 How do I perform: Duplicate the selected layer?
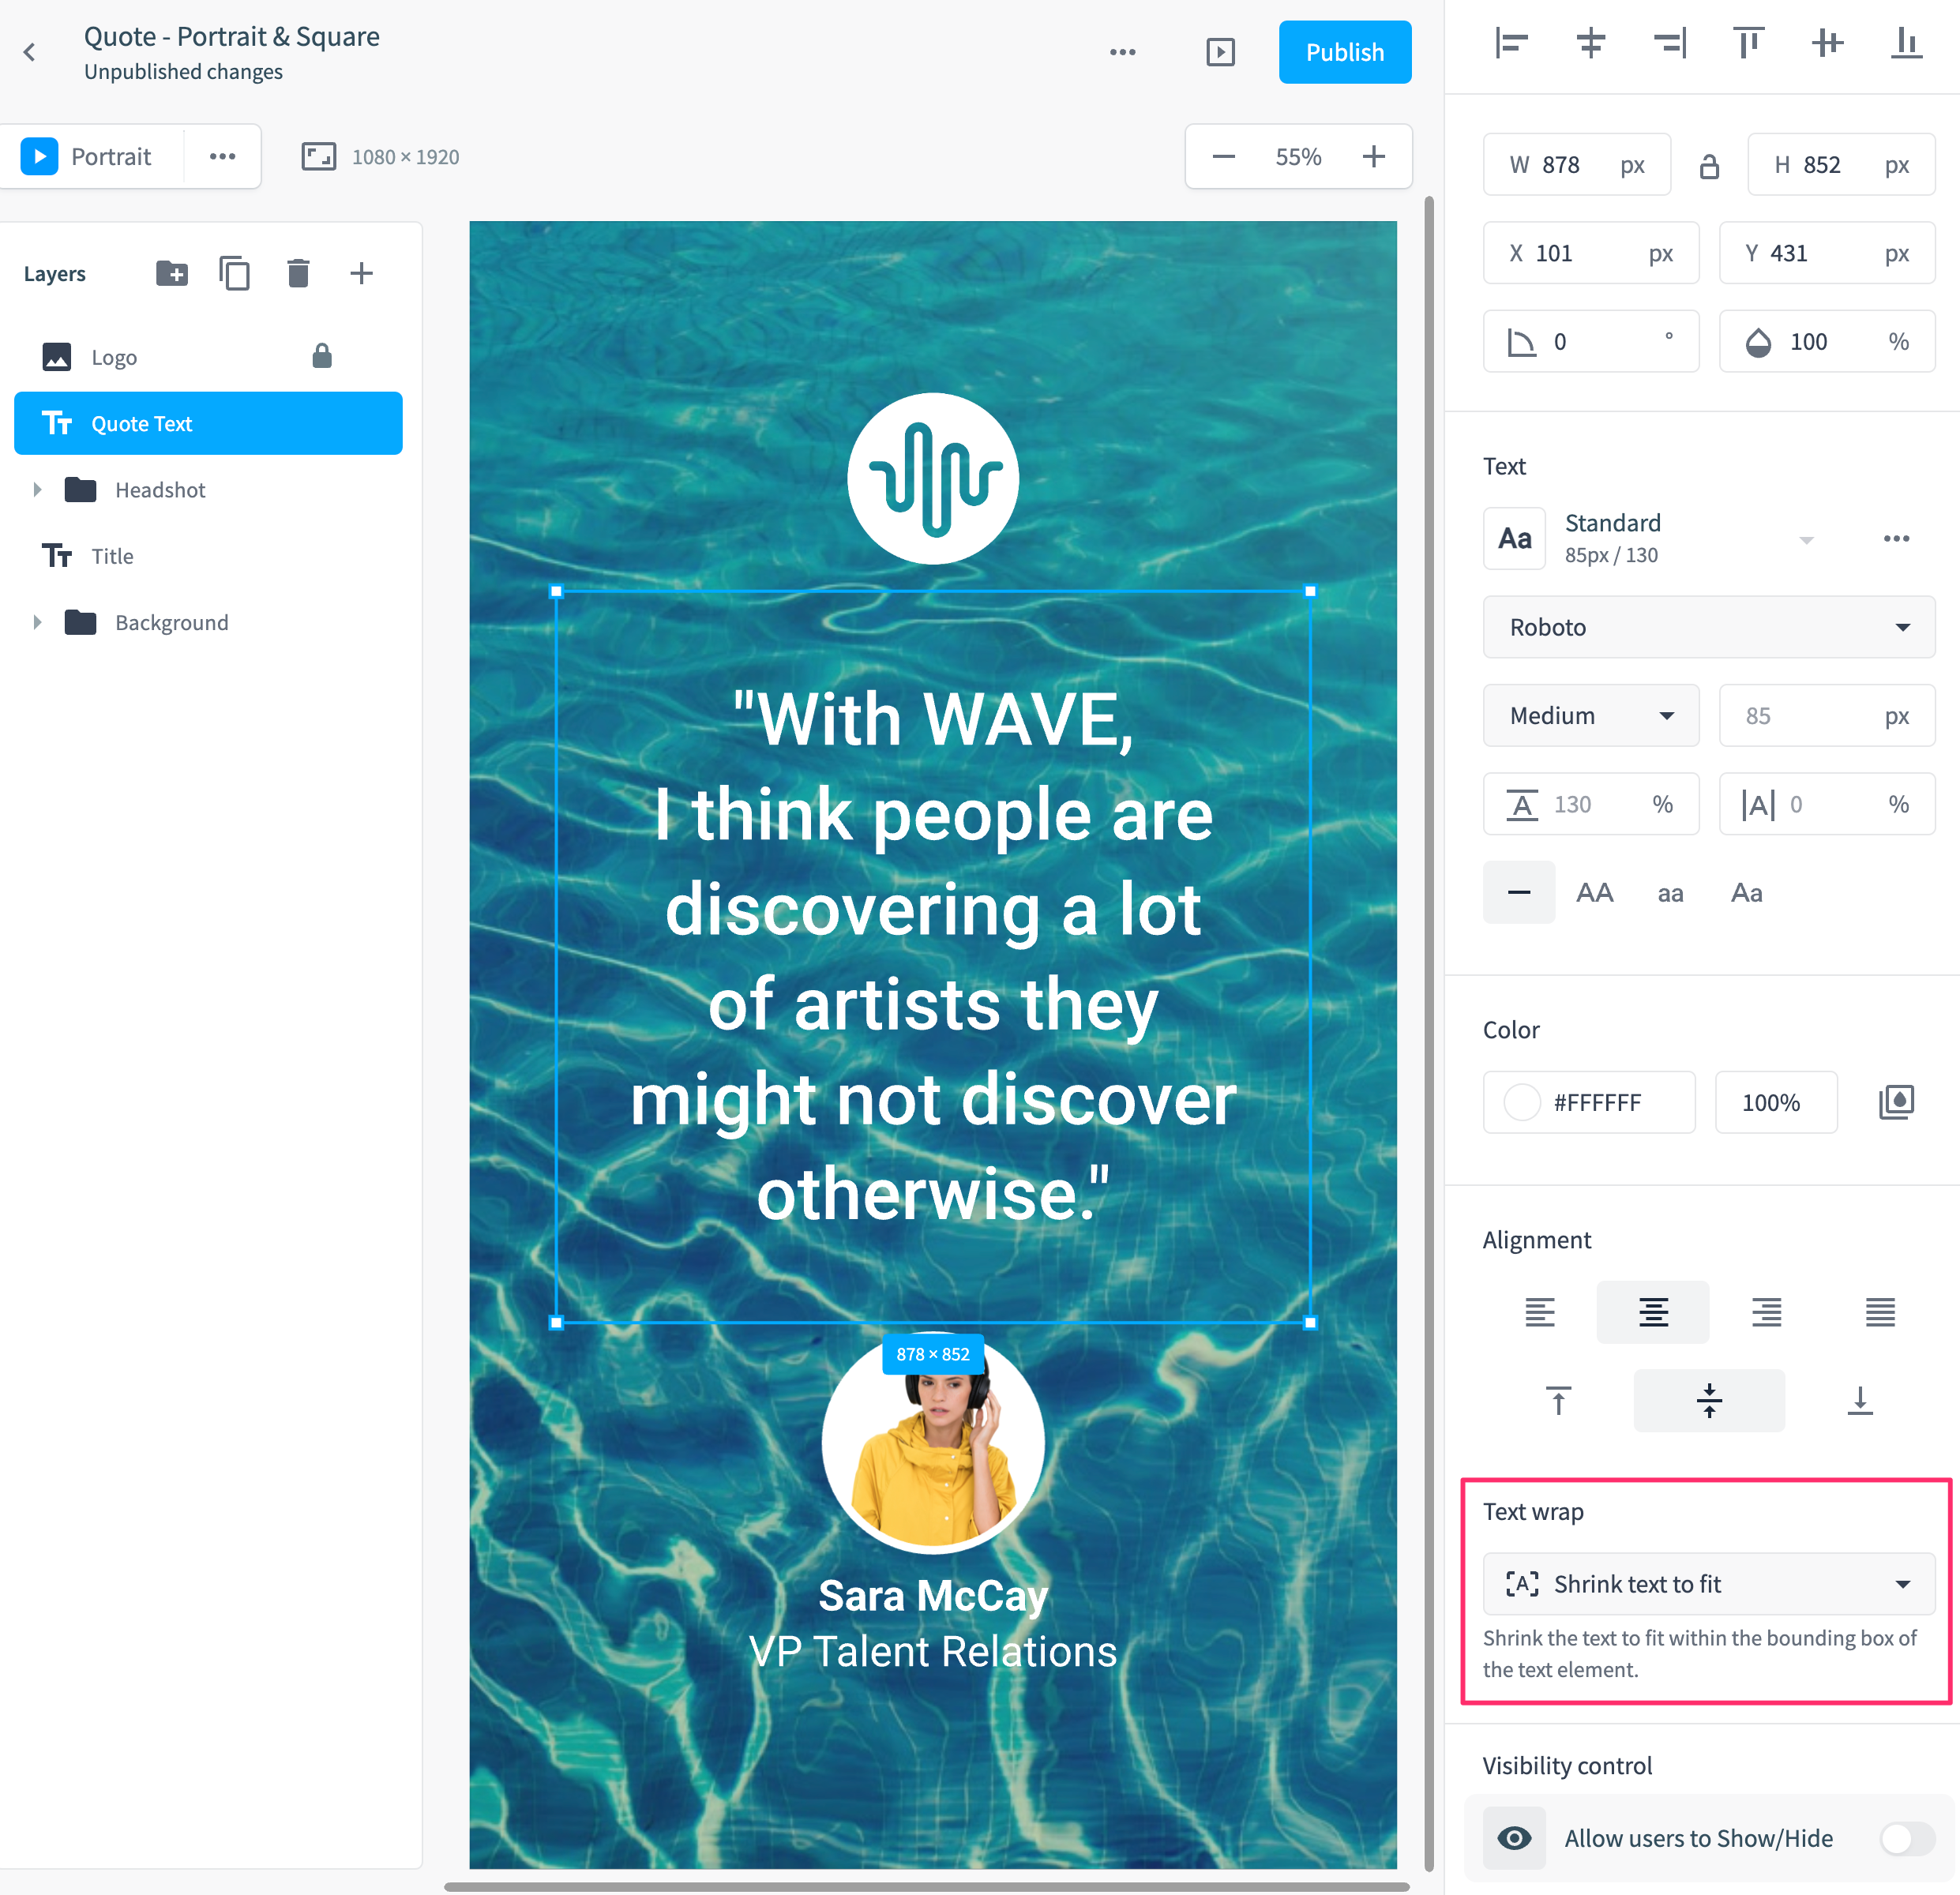[234, 273]
